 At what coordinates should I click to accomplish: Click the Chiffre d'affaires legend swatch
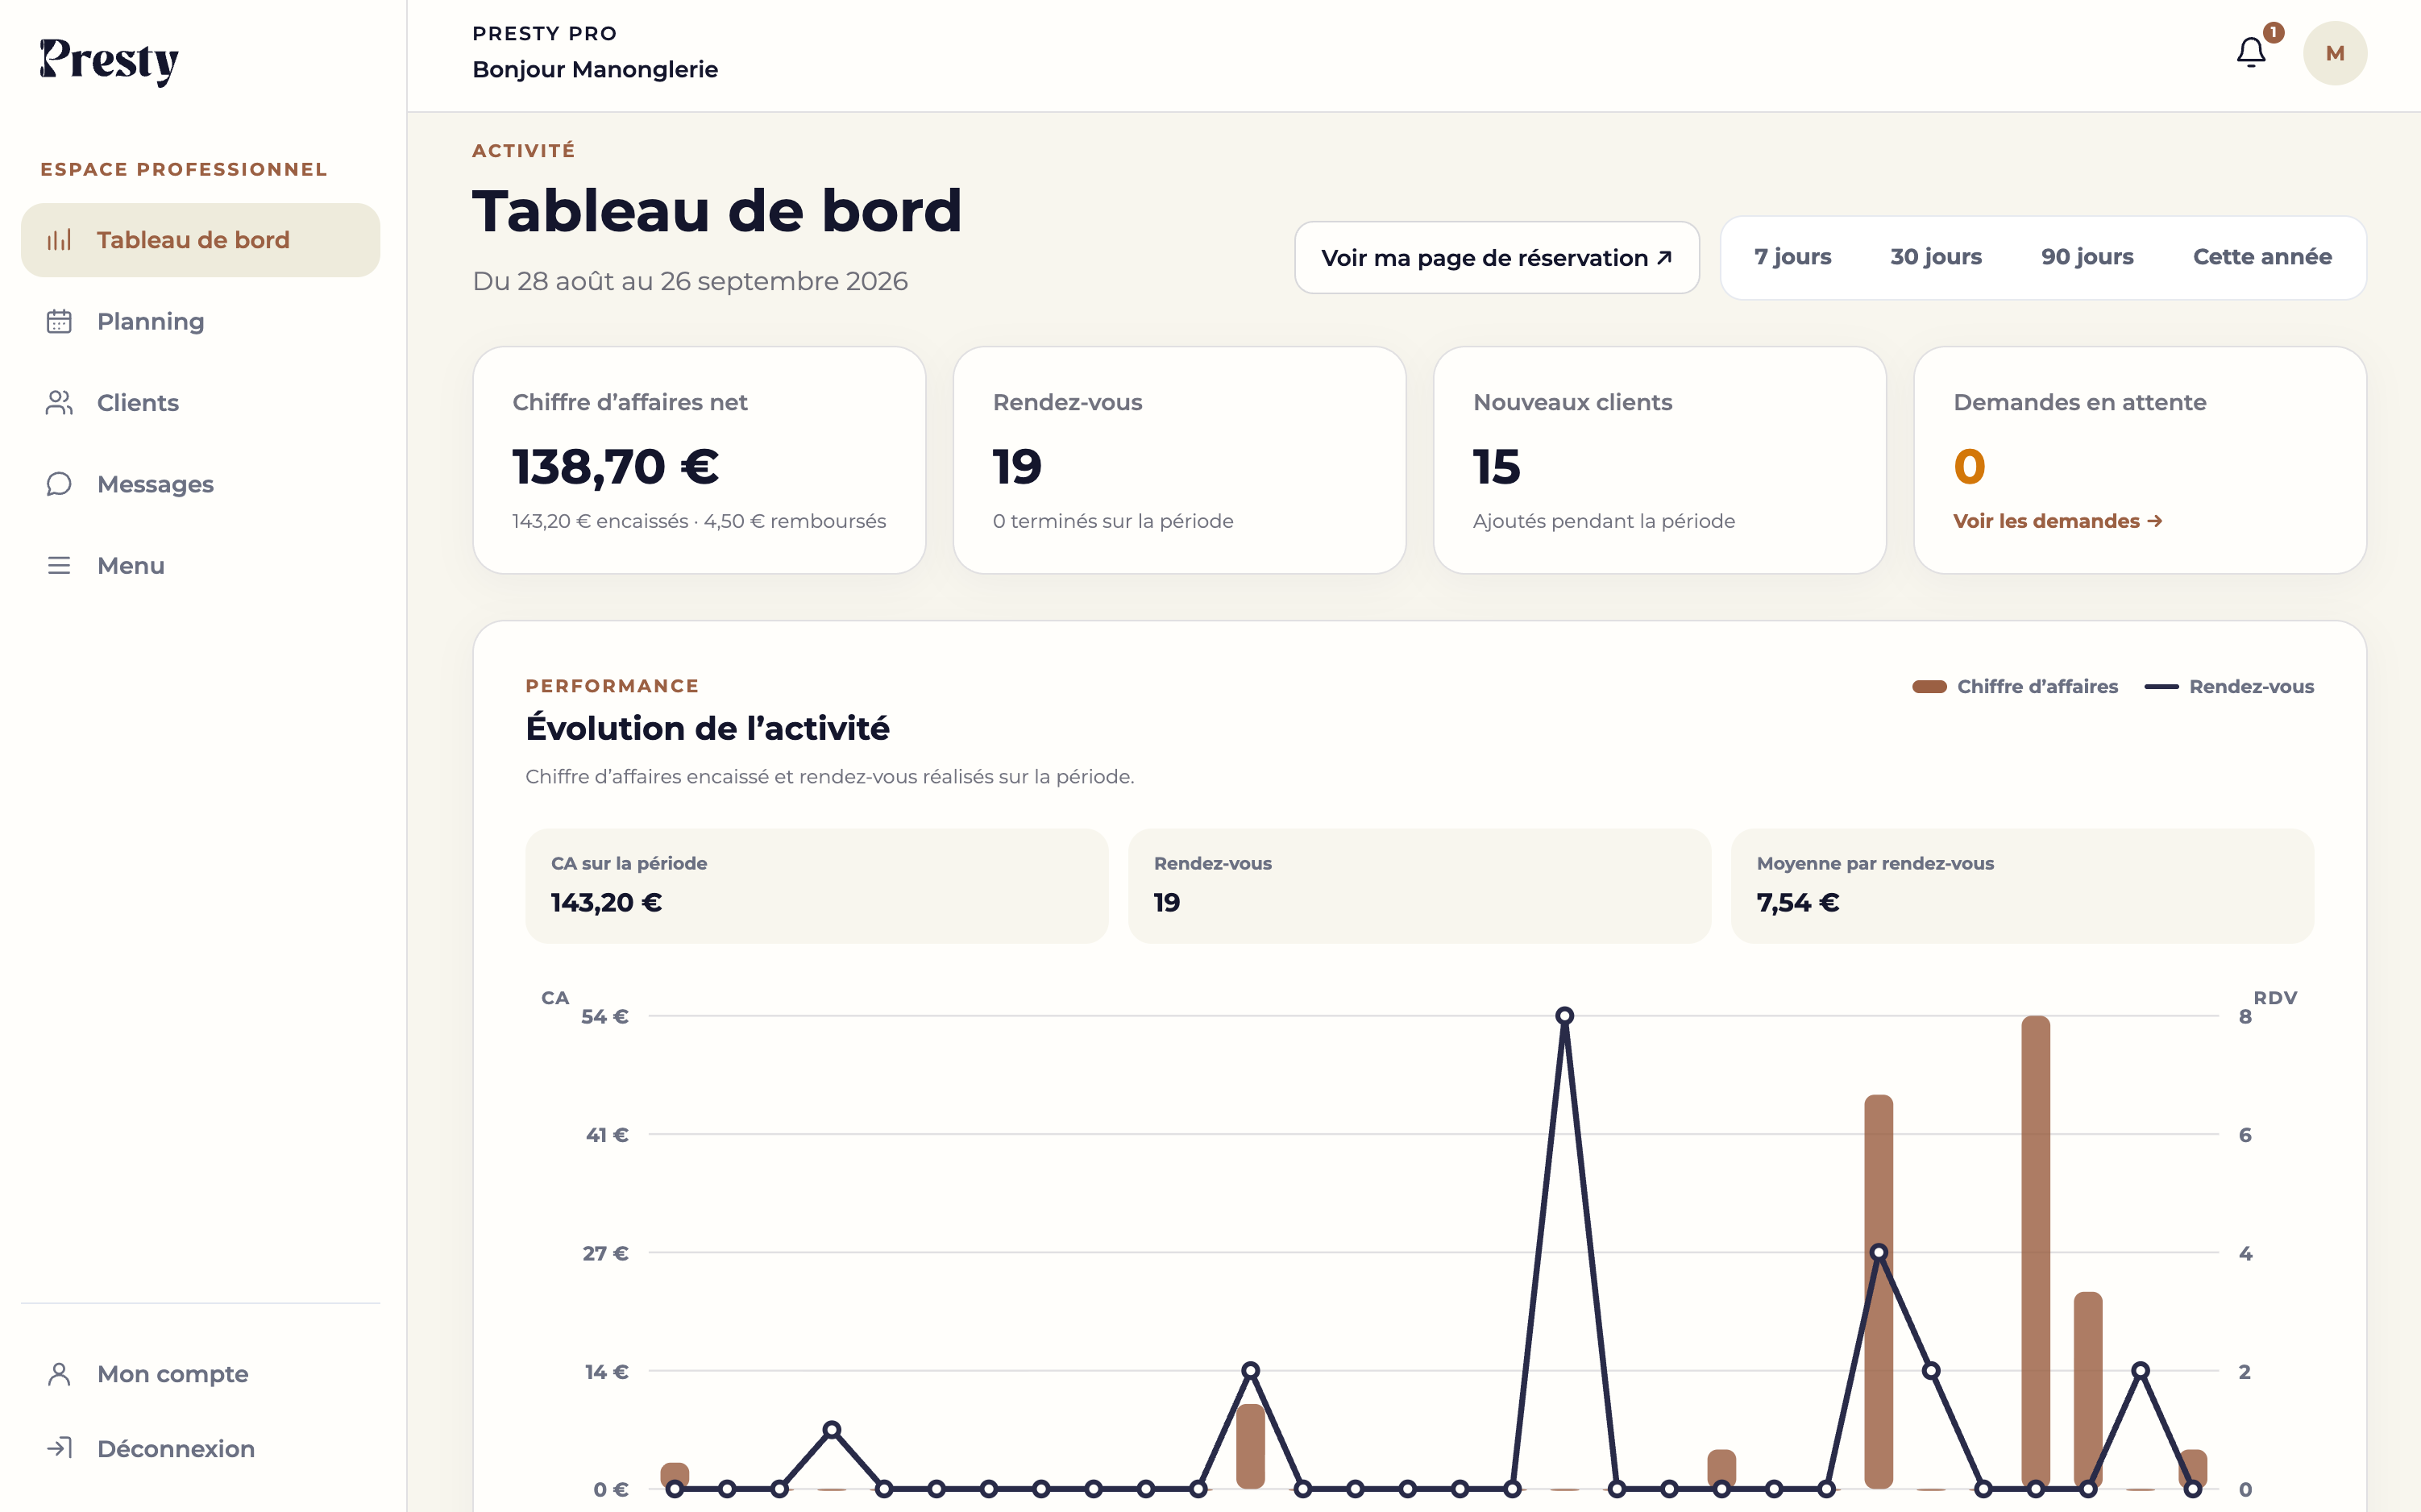coord(1929,687)
